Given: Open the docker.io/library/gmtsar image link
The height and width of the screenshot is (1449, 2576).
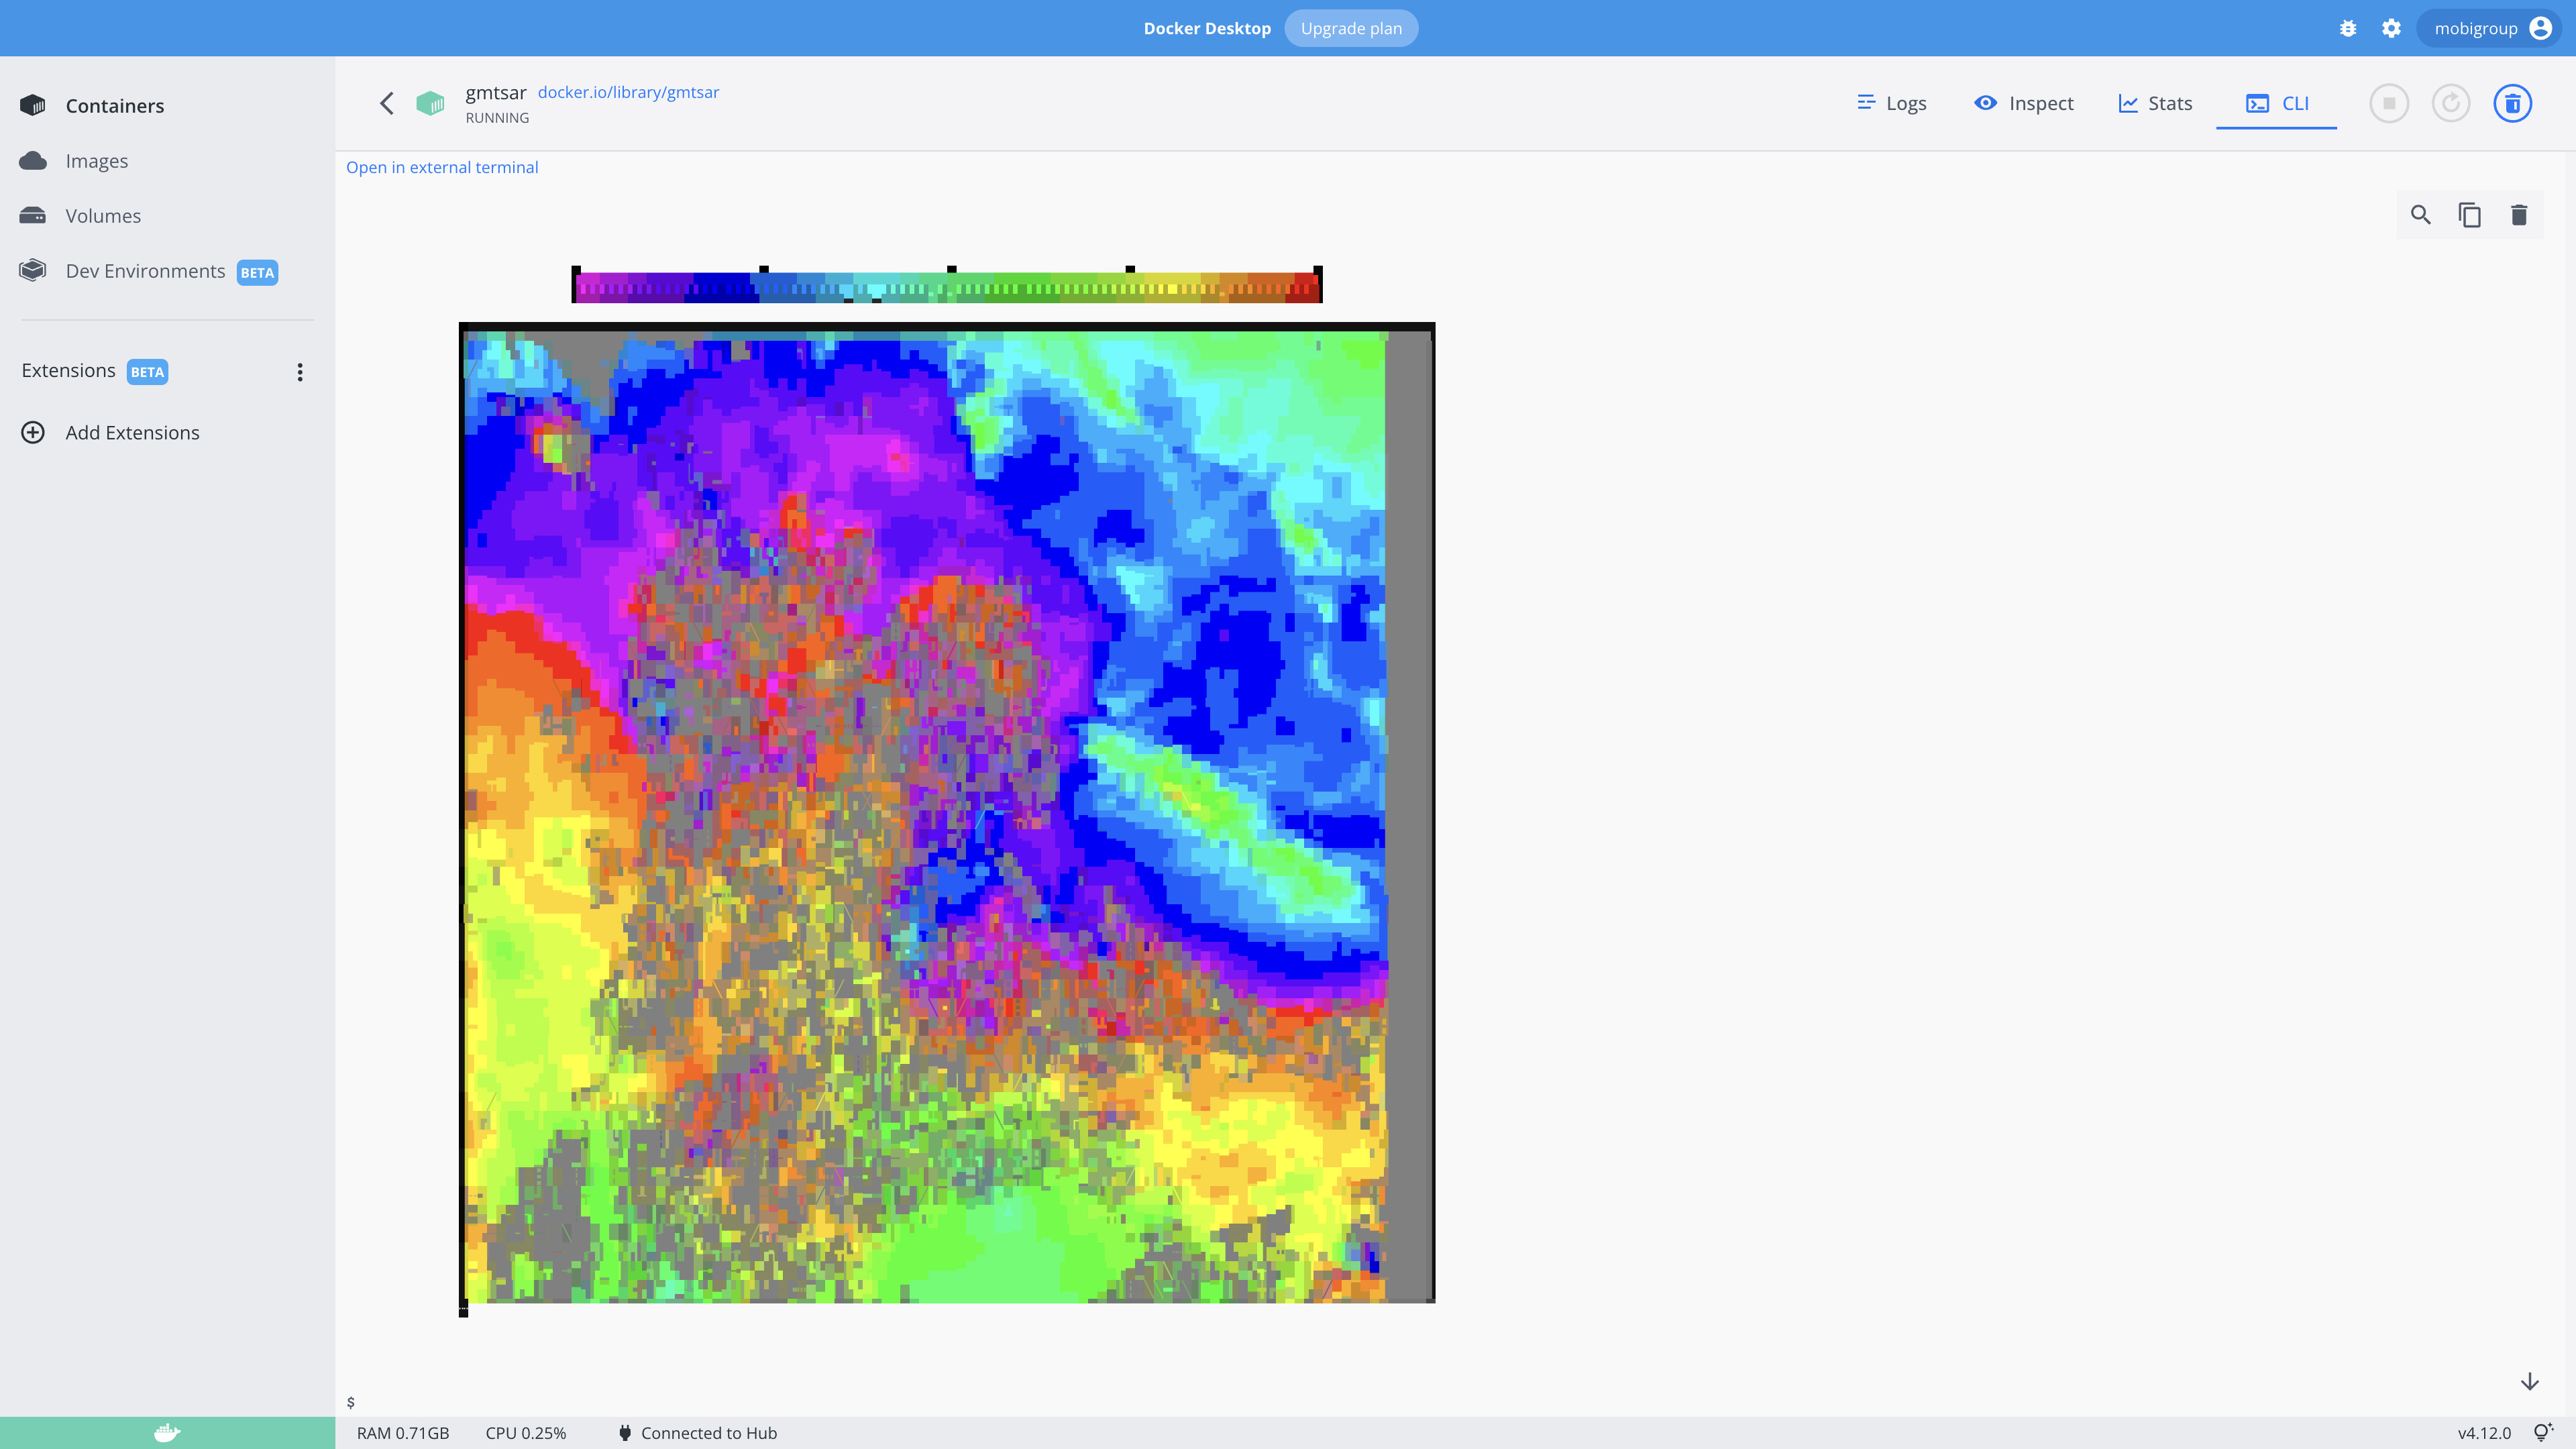Looking at the screenshot, I should pyautogui.click(x=628, y=92).
